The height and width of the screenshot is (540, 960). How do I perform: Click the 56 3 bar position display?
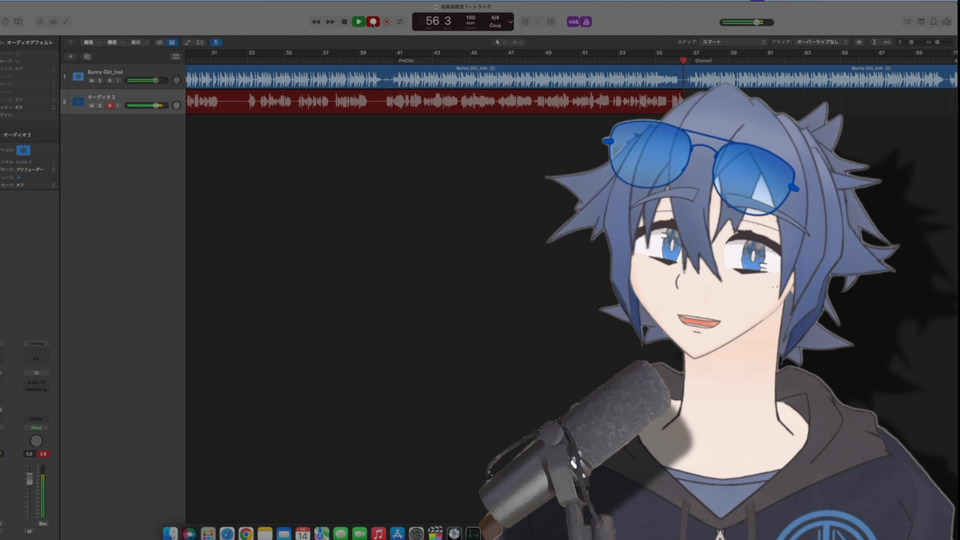pyautogui.click(x=438, y=21)
